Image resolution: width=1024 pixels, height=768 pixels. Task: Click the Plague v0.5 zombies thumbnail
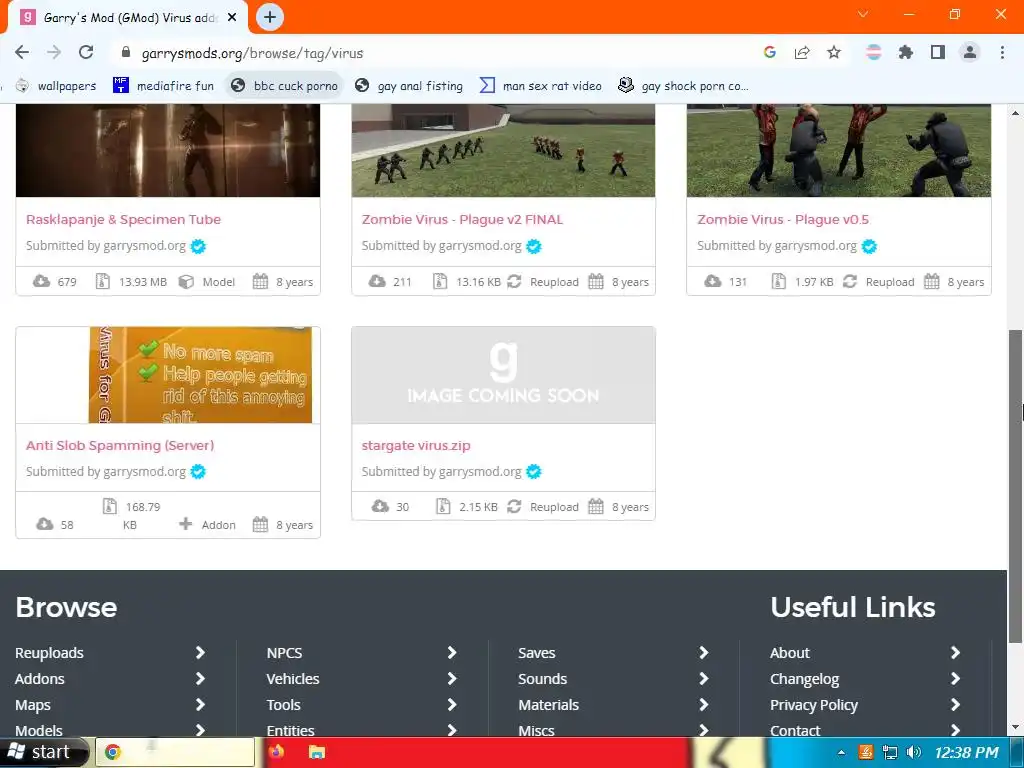[x=839, y=150]
